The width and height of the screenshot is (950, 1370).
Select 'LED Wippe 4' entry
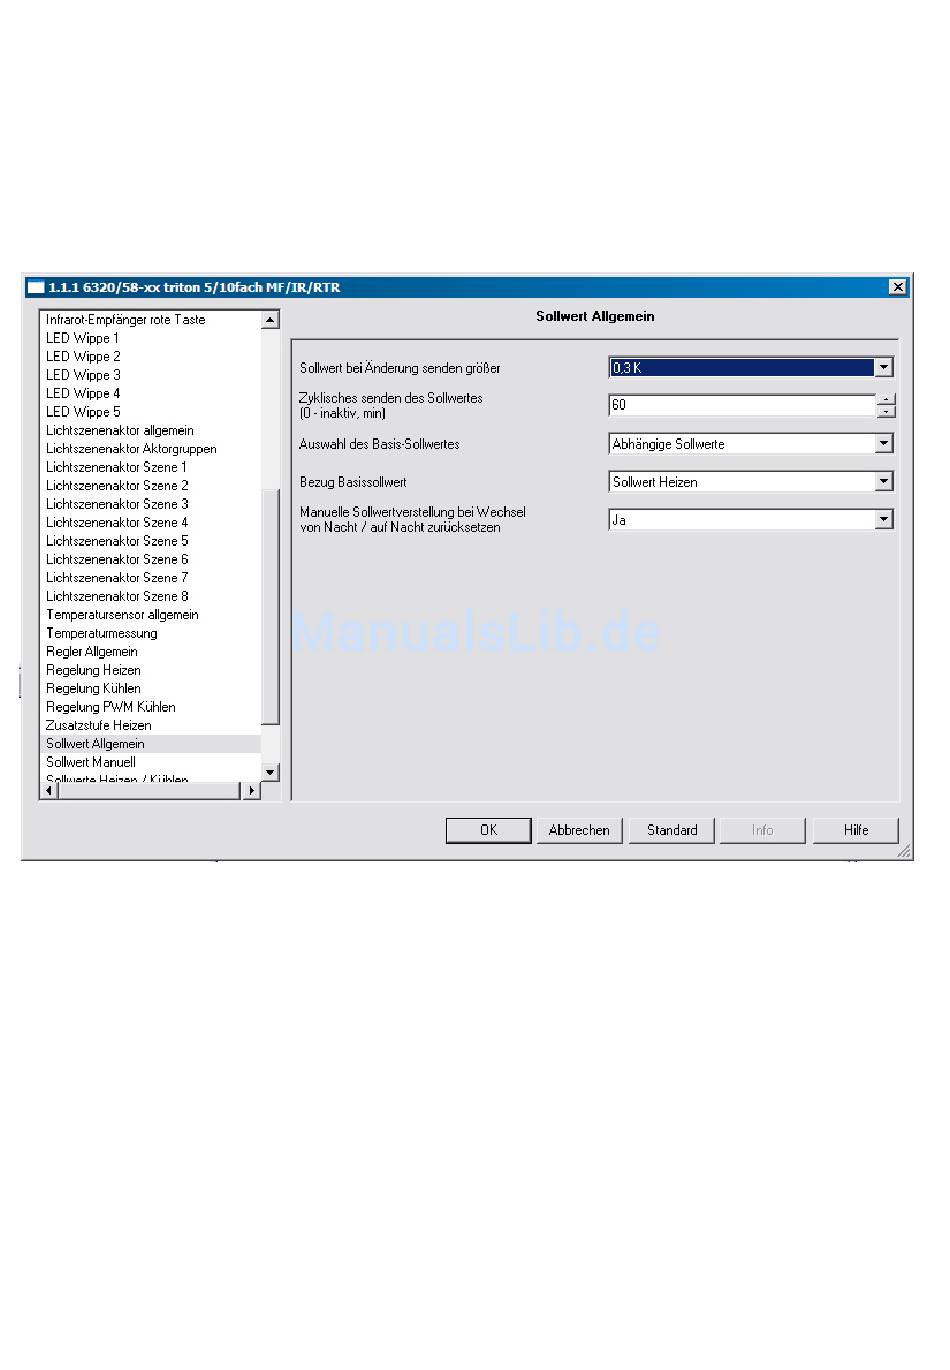83,393
